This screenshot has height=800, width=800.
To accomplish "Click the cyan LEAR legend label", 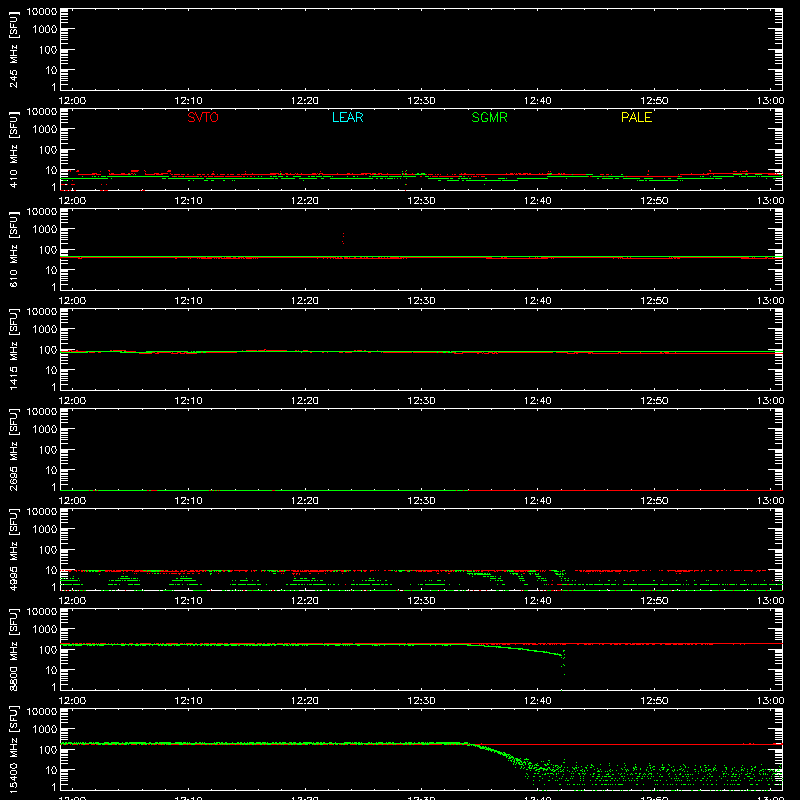I will coord(347,117).
